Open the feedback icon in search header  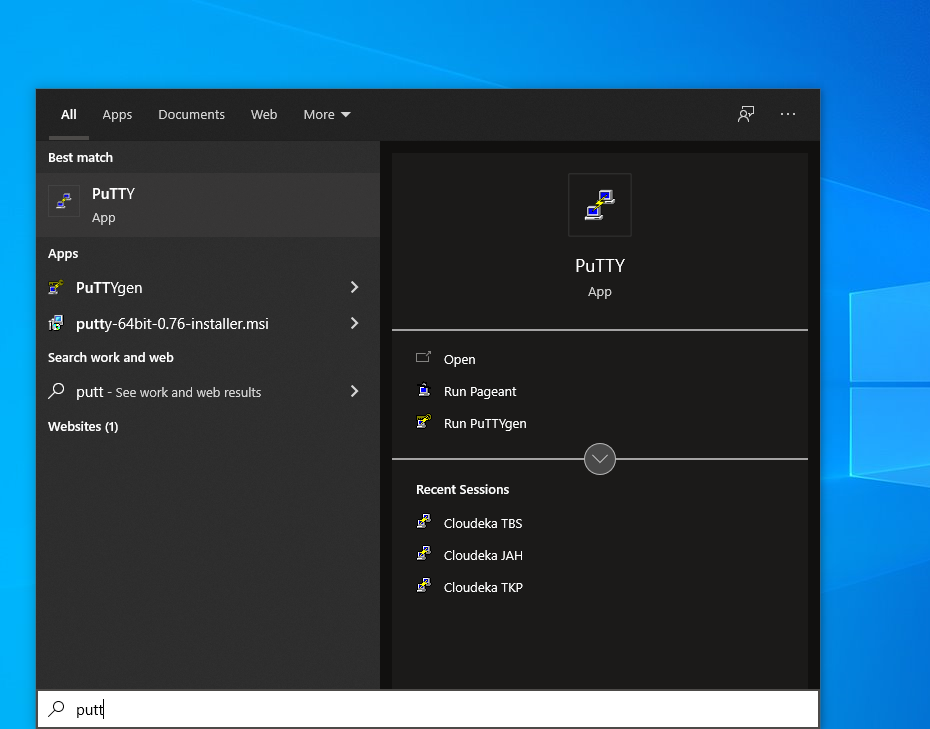pos(746,114)
